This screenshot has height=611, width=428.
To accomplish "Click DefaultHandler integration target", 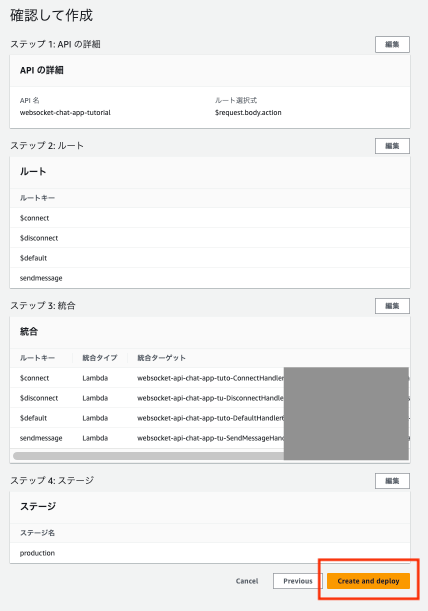I will point(210,418).
